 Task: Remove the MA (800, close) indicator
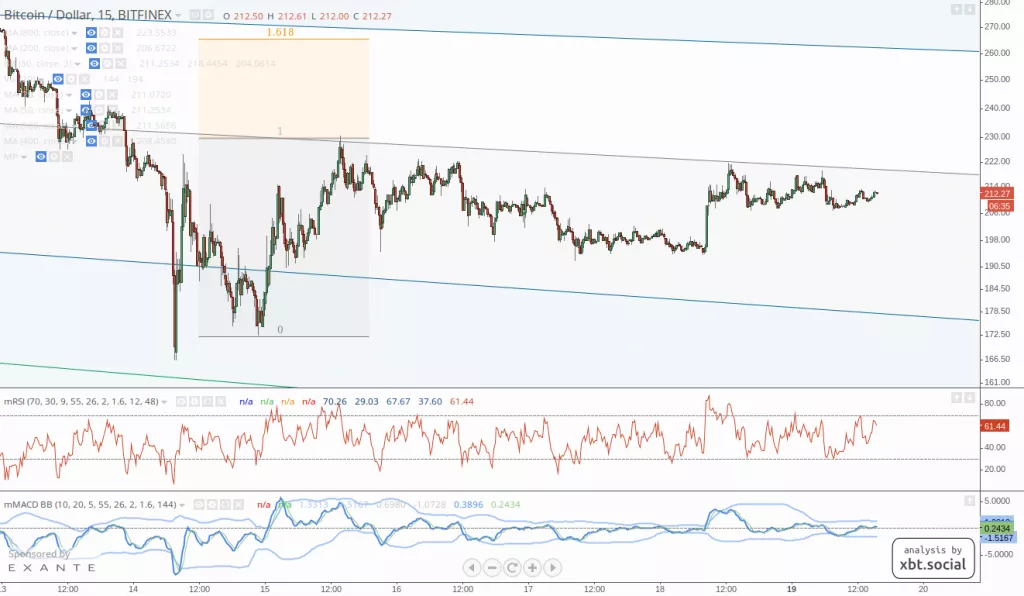pyautogui.click(x=117, y=32)
